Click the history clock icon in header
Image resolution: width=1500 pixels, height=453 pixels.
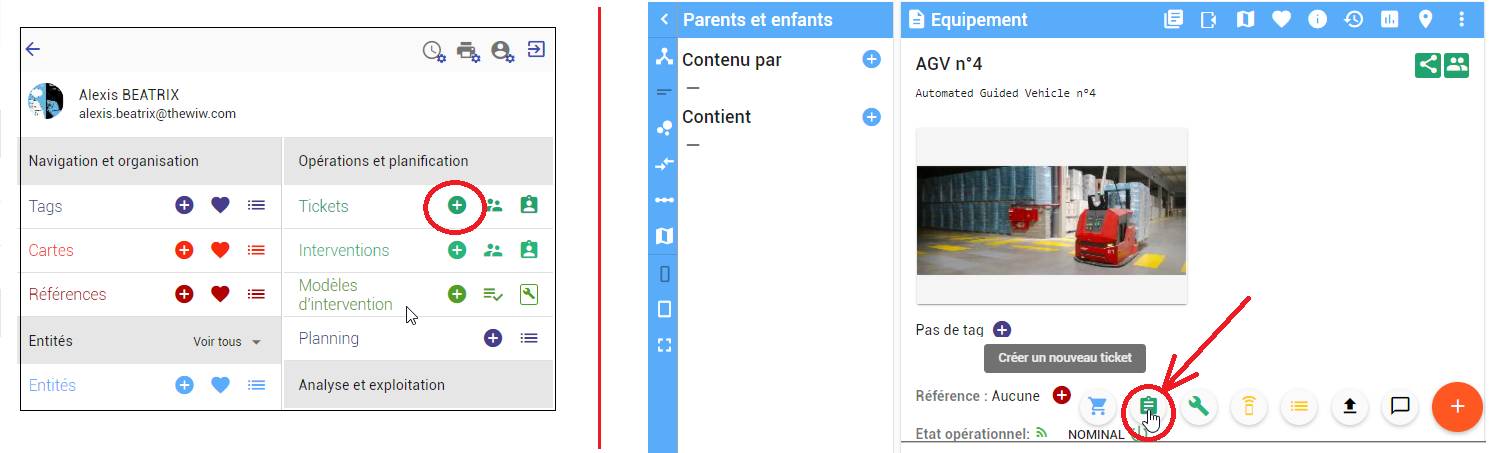click(x=1353, y=19)
